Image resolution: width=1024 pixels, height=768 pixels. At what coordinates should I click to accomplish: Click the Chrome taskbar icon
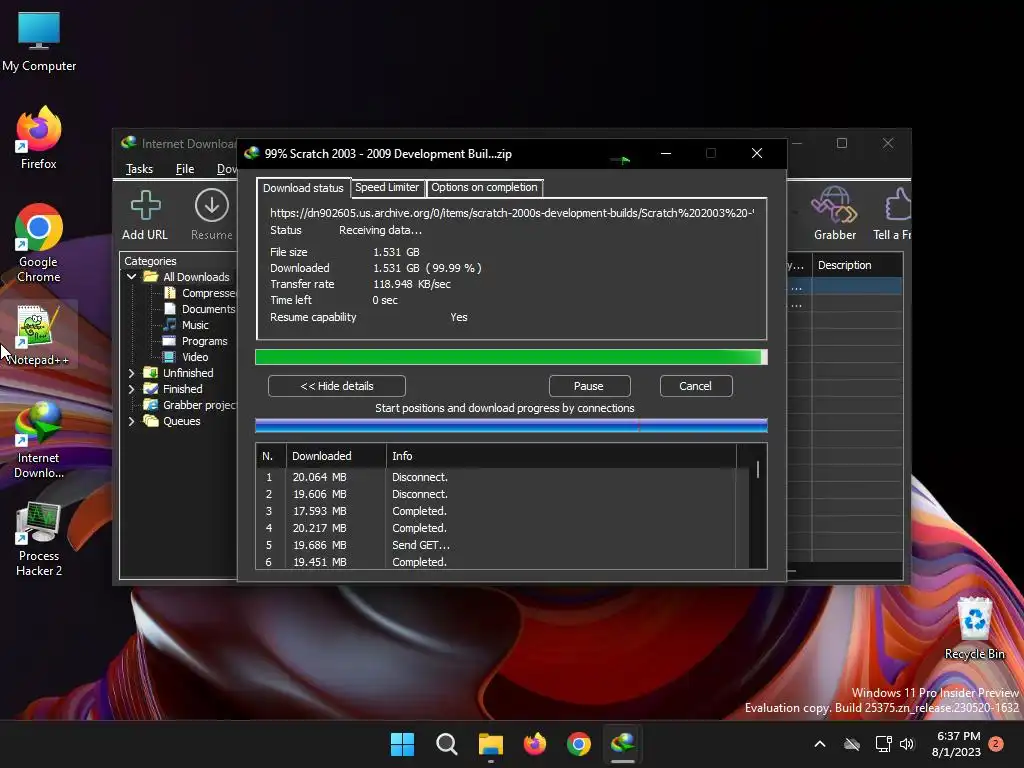pos(579,744)
